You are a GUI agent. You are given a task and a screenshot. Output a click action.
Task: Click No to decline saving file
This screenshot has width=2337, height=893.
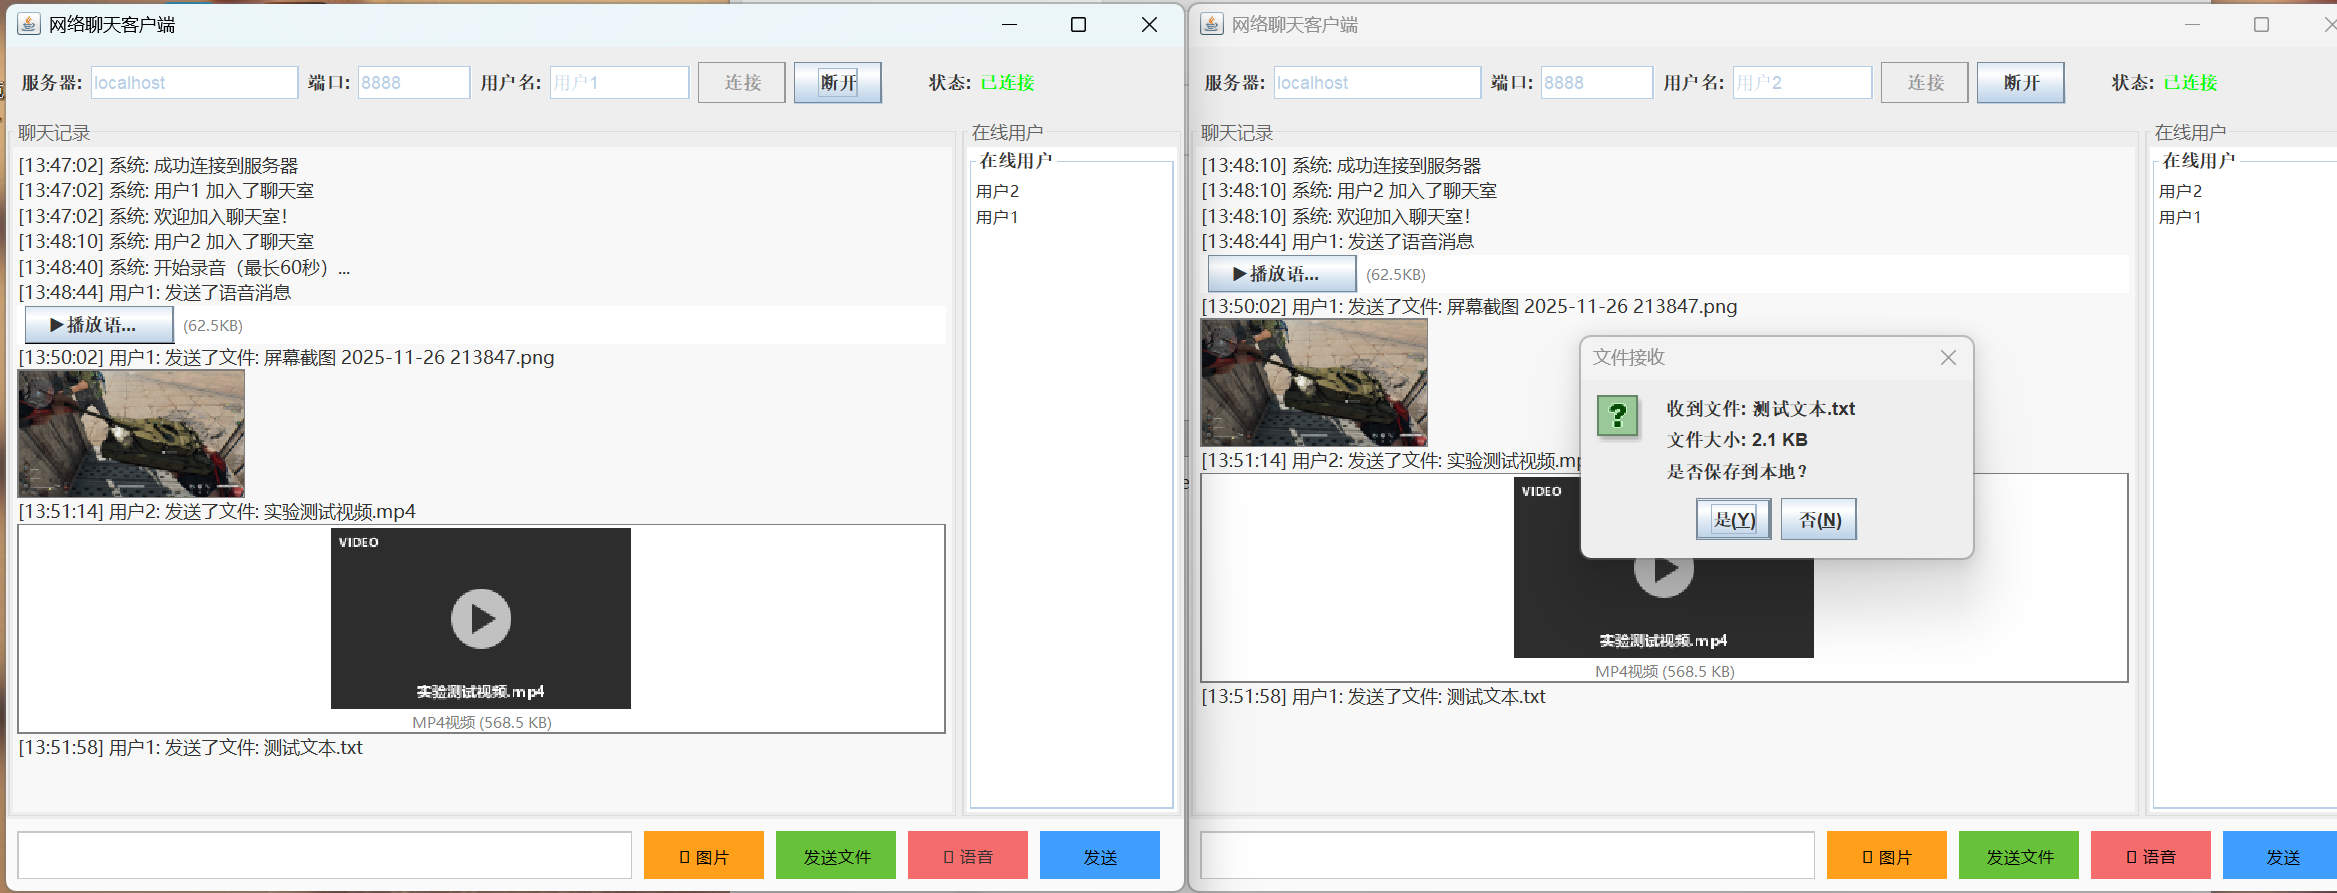click(x=1819, y=520)
